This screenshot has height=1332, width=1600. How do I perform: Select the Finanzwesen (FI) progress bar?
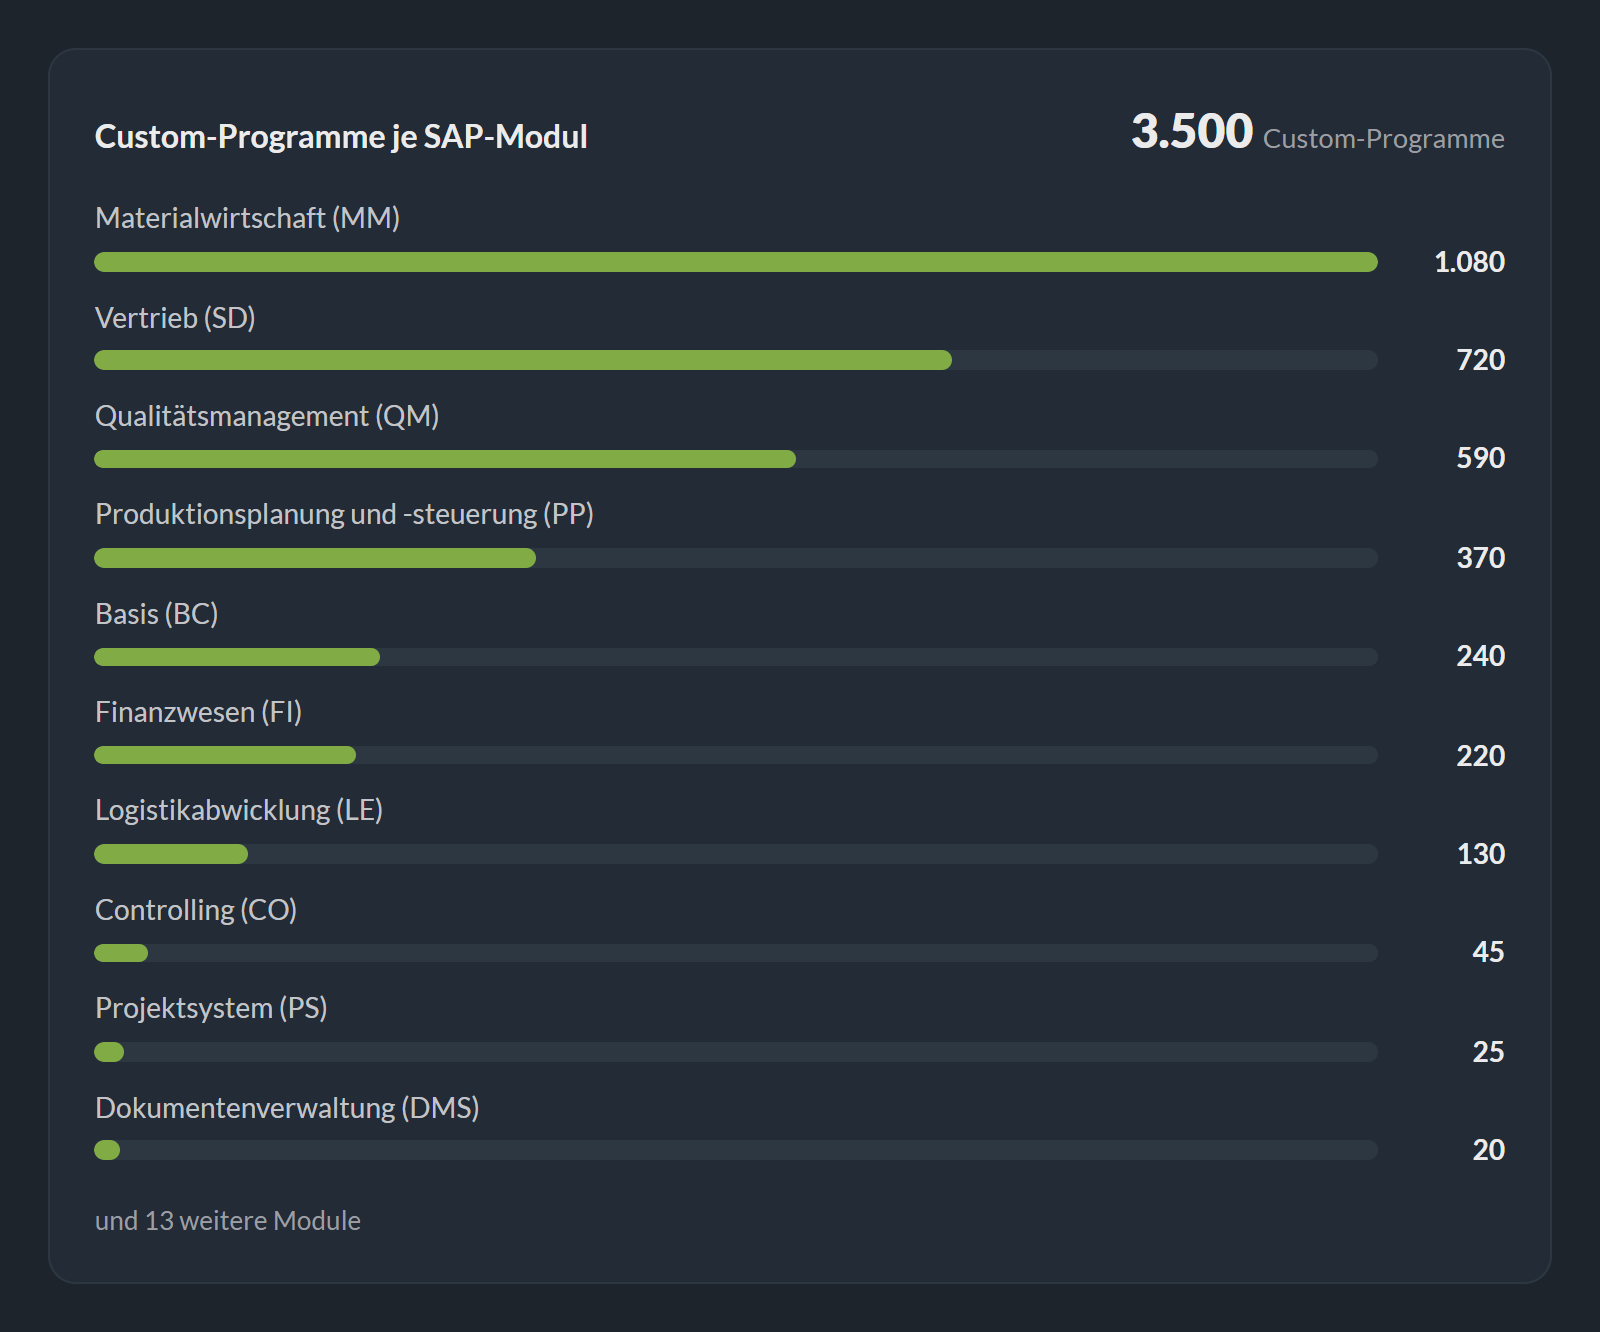point(736,755)
